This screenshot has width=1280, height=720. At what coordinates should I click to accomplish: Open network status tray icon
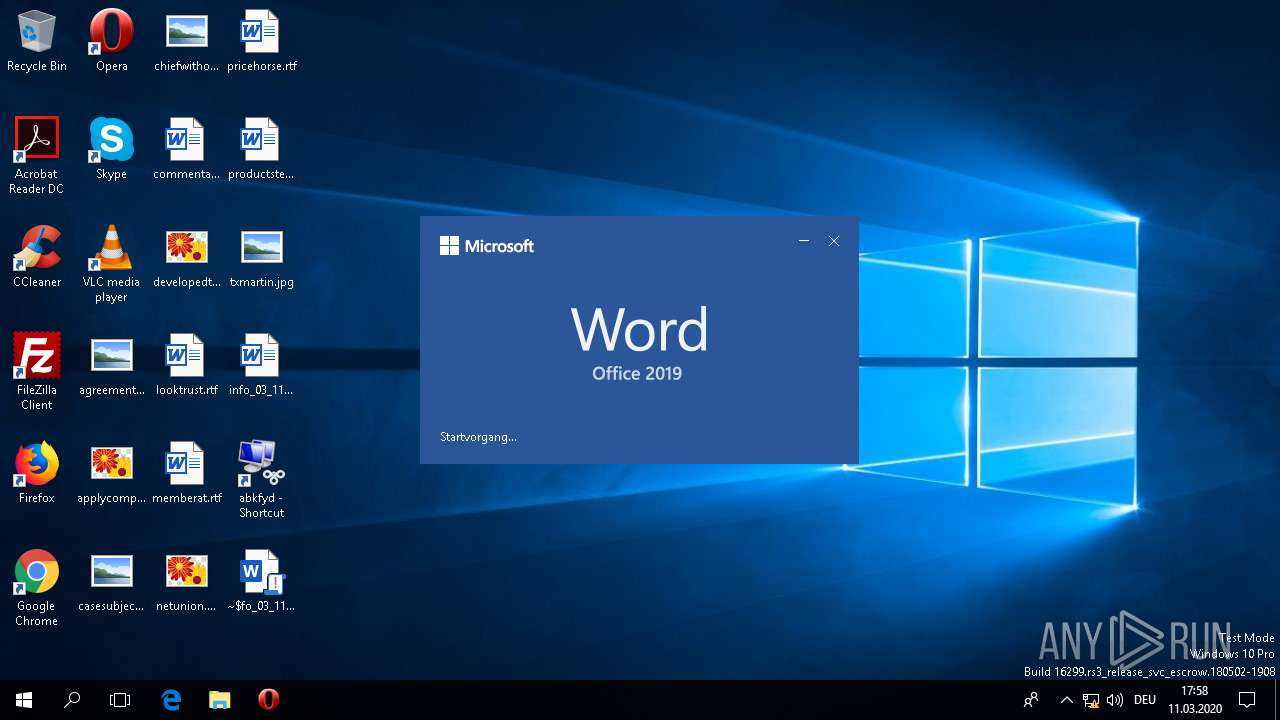coord(1091,700)
